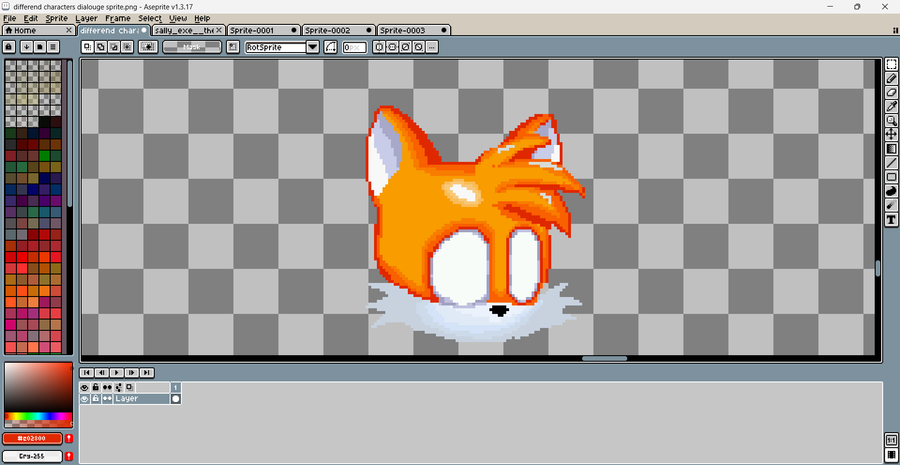This screenshot has width=900, height=465.
Task: Open the palette options menu icon
Action: tap(53, 47)
